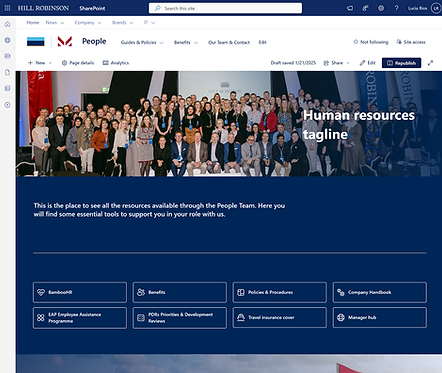Click the home icon in left app bar

click(x=7, y=24)
